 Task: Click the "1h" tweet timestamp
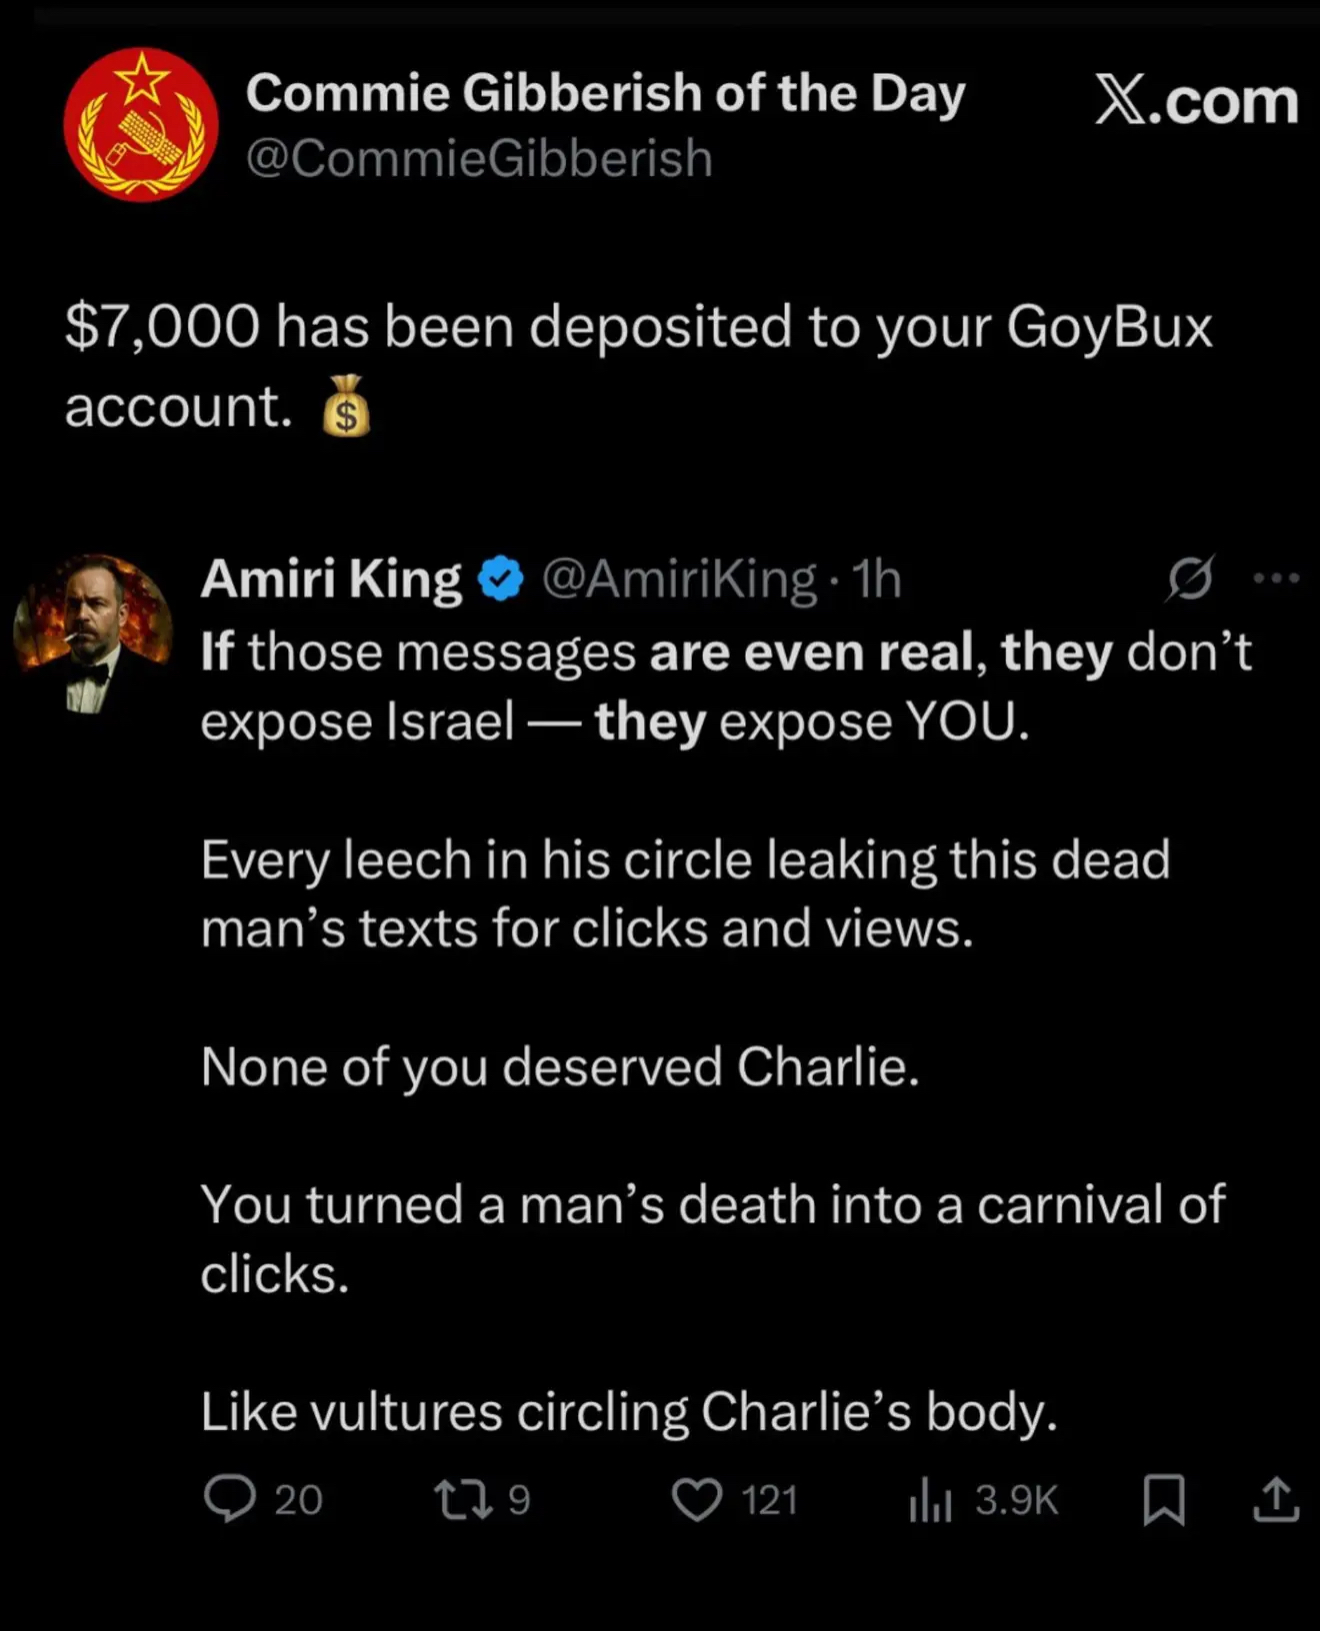(877, 579)
